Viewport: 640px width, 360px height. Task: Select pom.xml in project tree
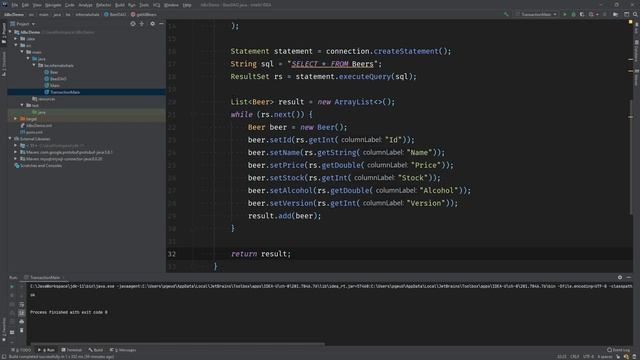(31, 132)
